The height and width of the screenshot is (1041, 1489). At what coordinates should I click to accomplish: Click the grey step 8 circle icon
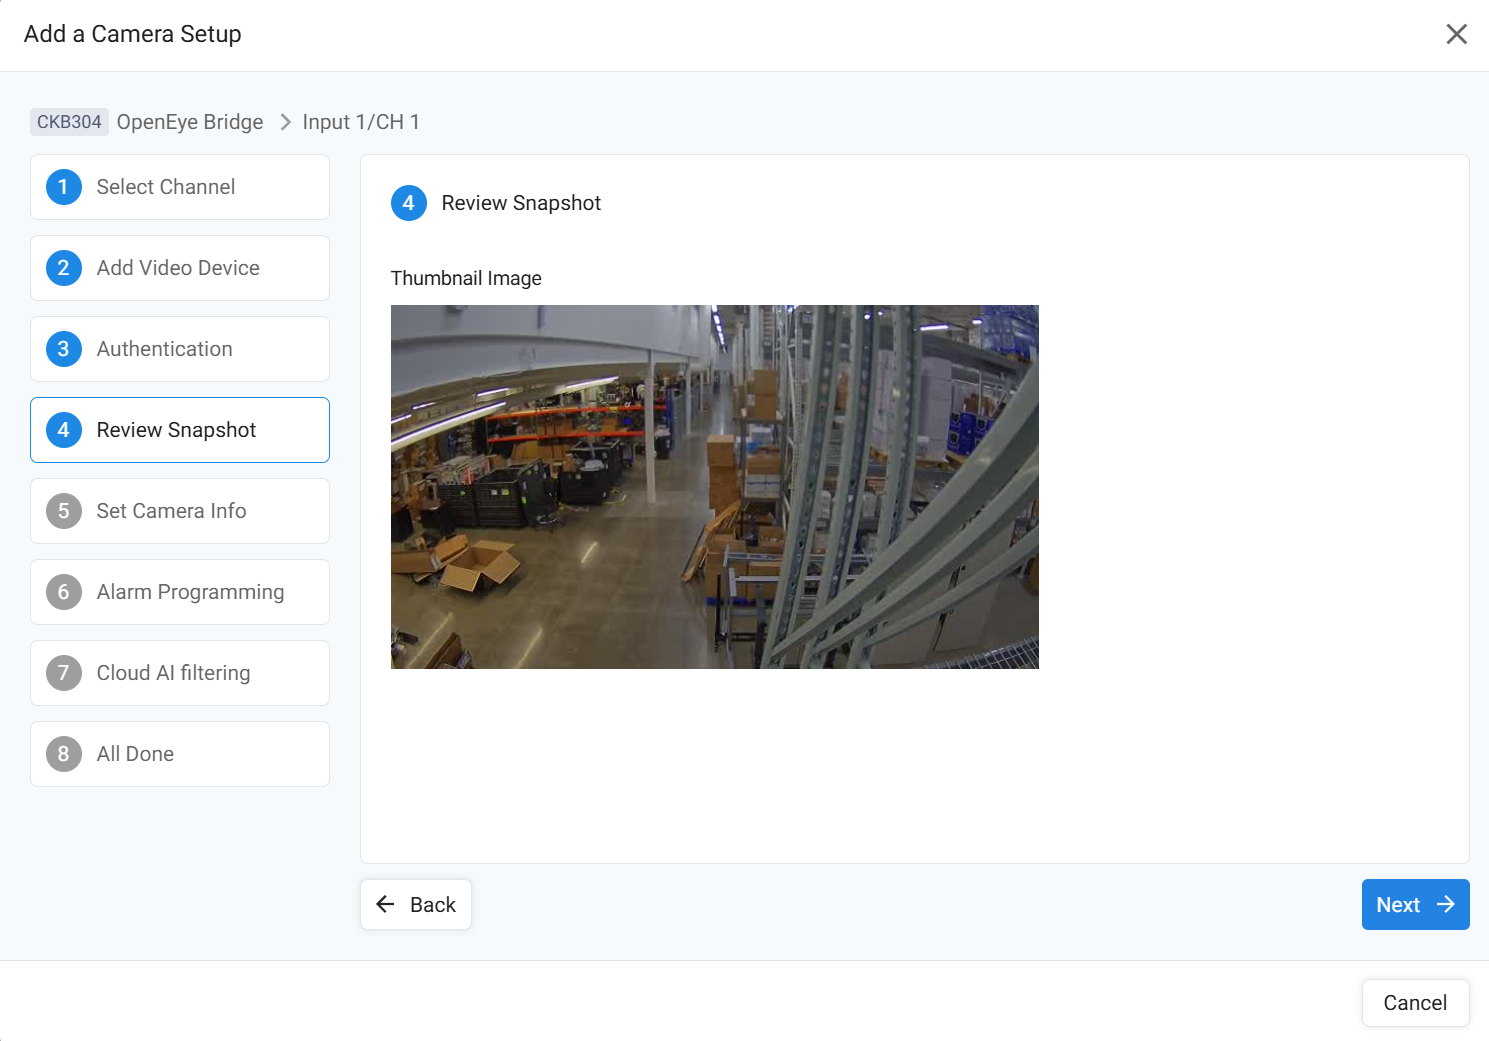(x=64, y=754)
